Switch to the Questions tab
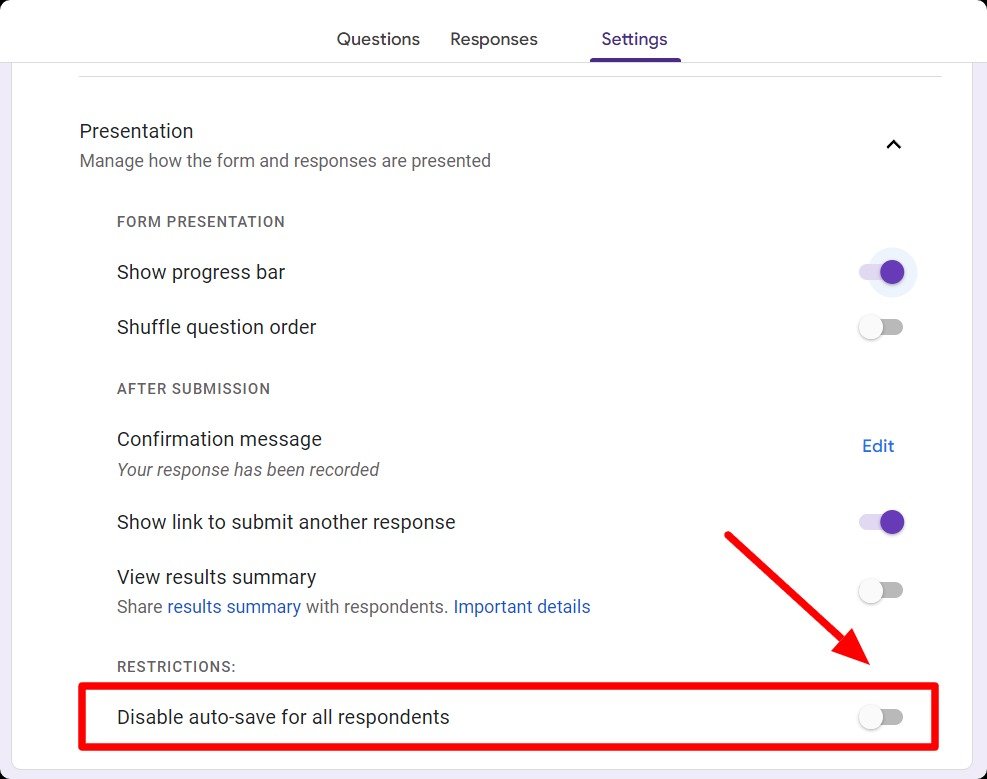The height and width of the screenshot is (779, 987). click(x=378, y=39)
